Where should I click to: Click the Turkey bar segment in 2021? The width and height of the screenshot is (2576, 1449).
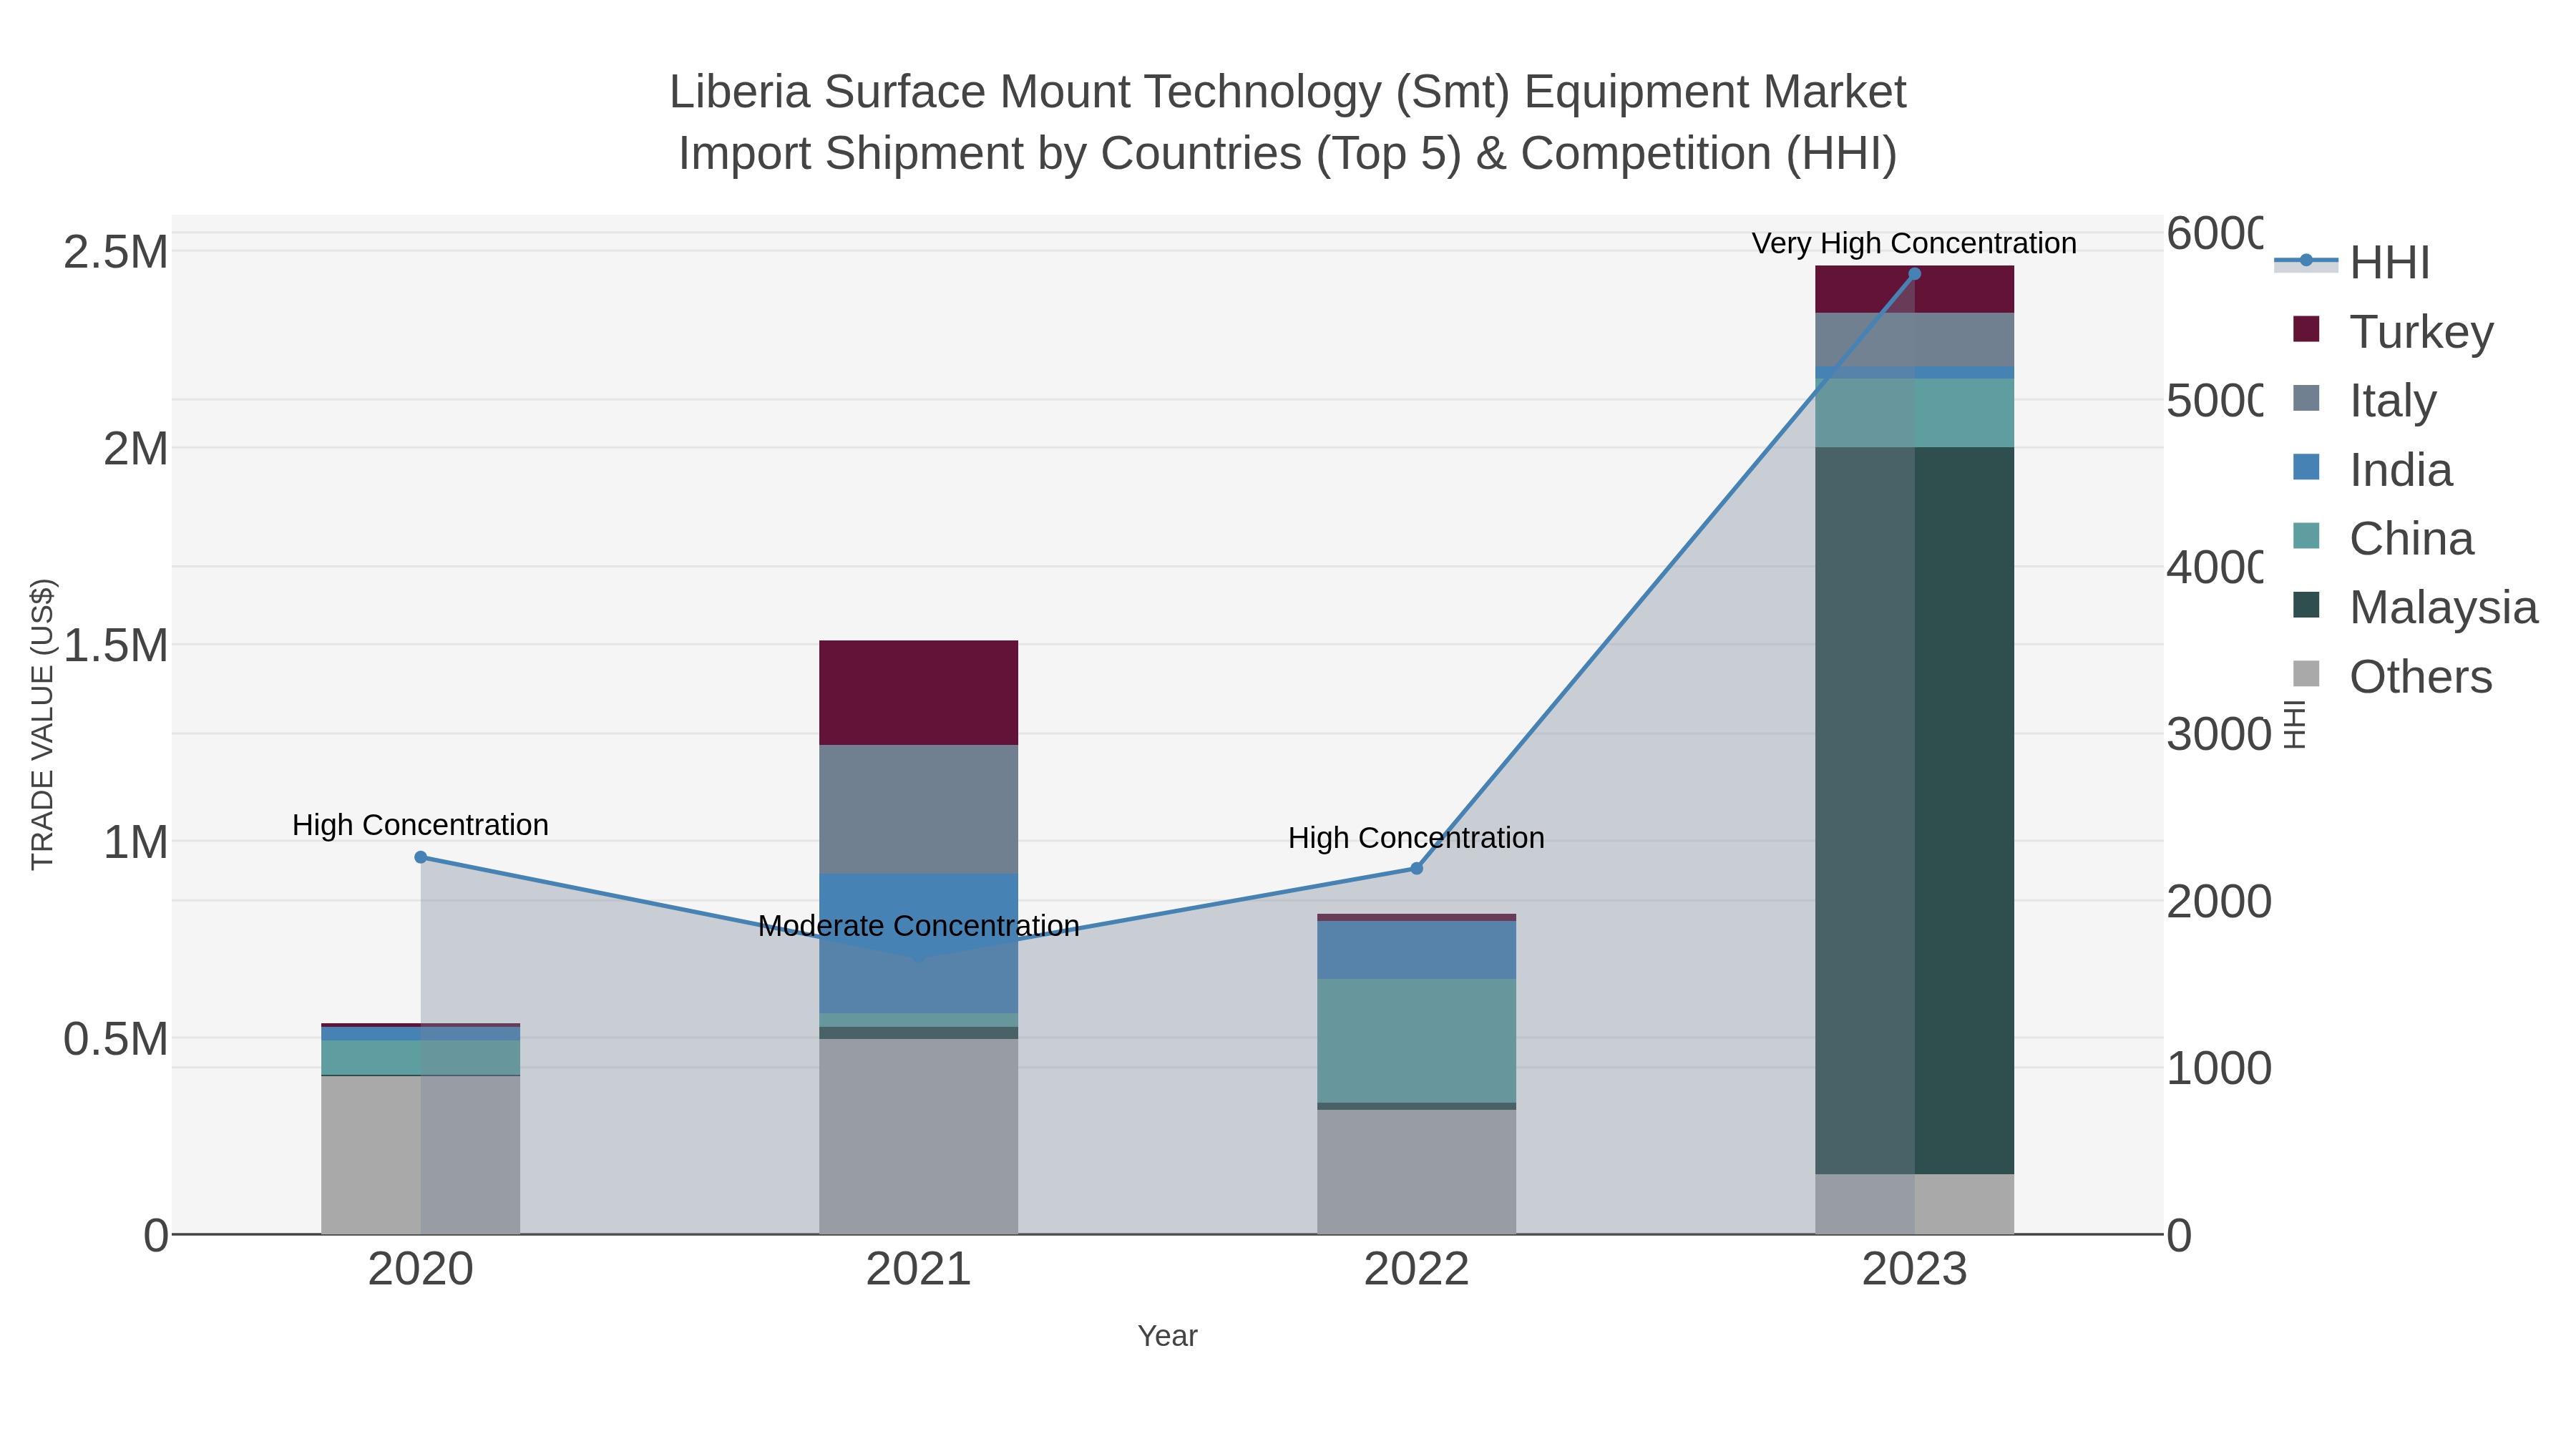918,692
